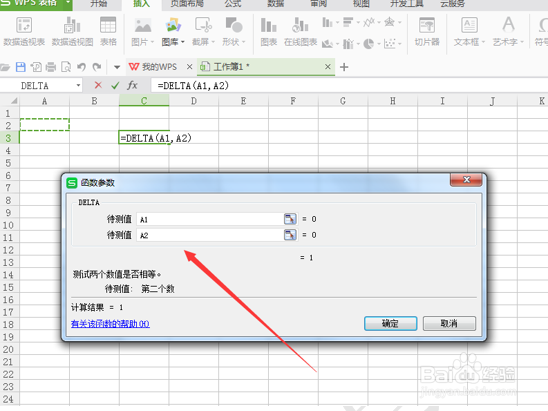Insert a Text Box (文本框)
Viewport: 548px width, 411px height.
click(x=469, y=26)
